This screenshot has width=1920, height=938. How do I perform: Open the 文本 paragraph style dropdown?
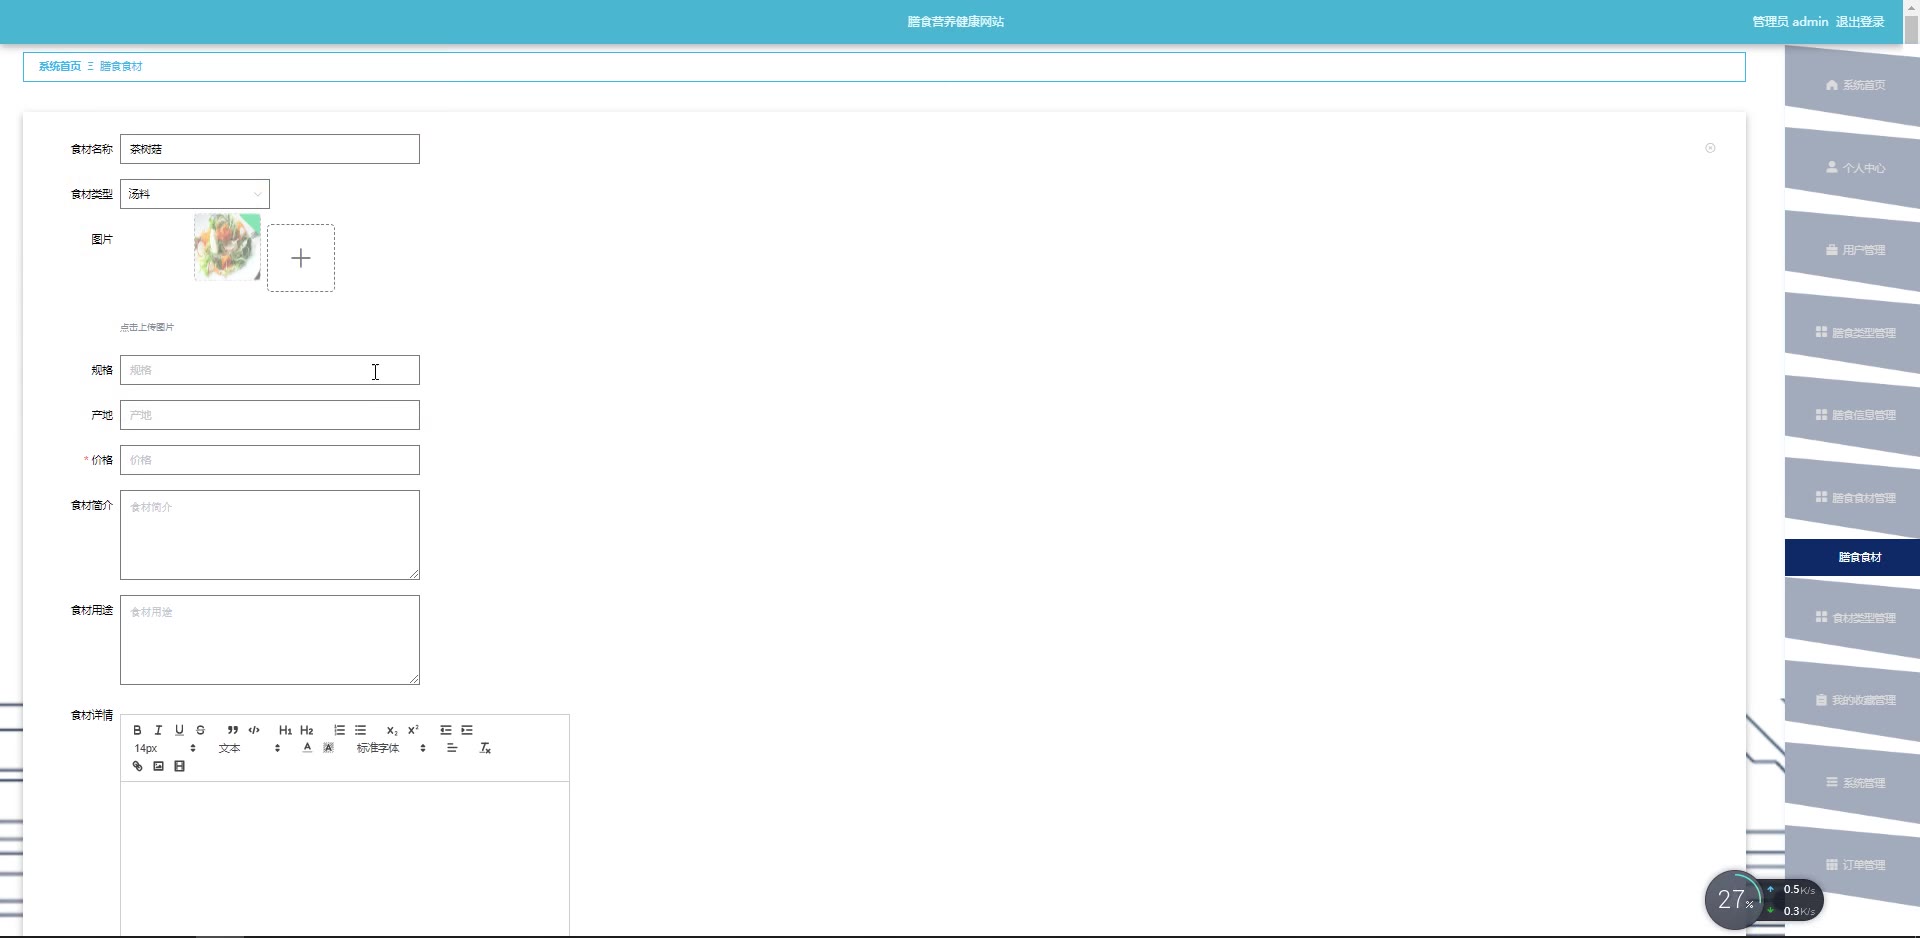tap(249, 748)
